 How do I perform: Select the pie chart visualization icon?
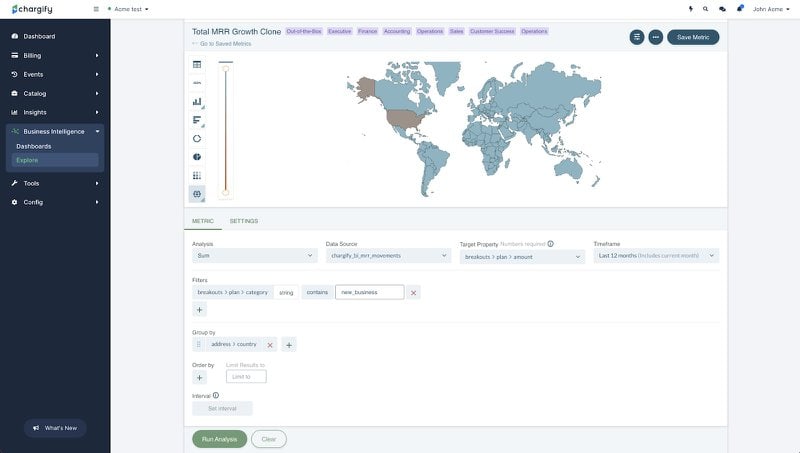[x=197, y=157]
